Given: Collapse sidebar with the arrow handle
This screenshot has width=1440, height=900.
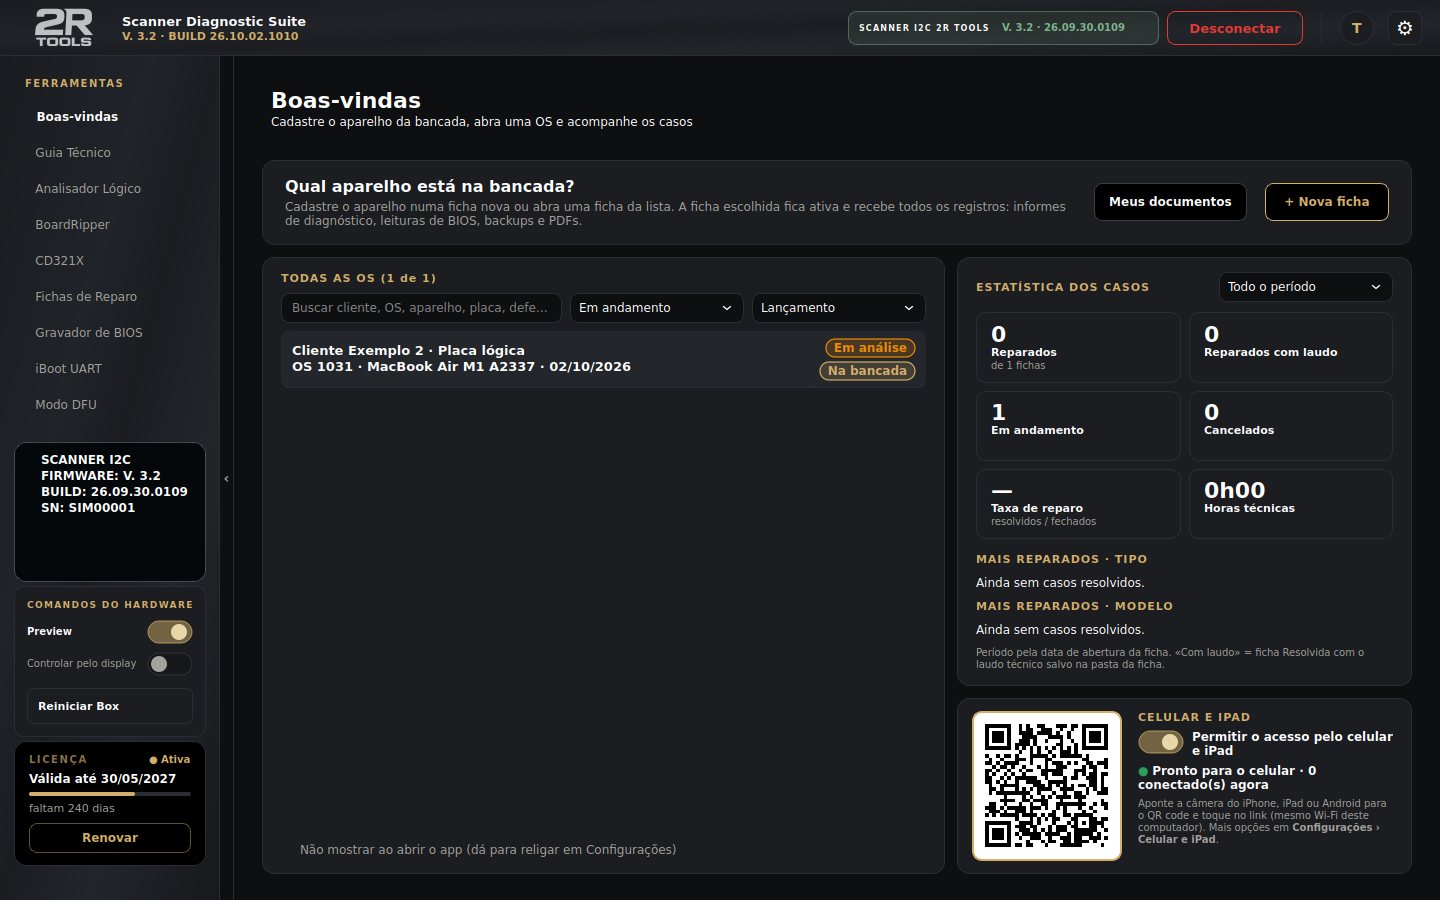Looking at the screenshot, I should tap(226, 479).
